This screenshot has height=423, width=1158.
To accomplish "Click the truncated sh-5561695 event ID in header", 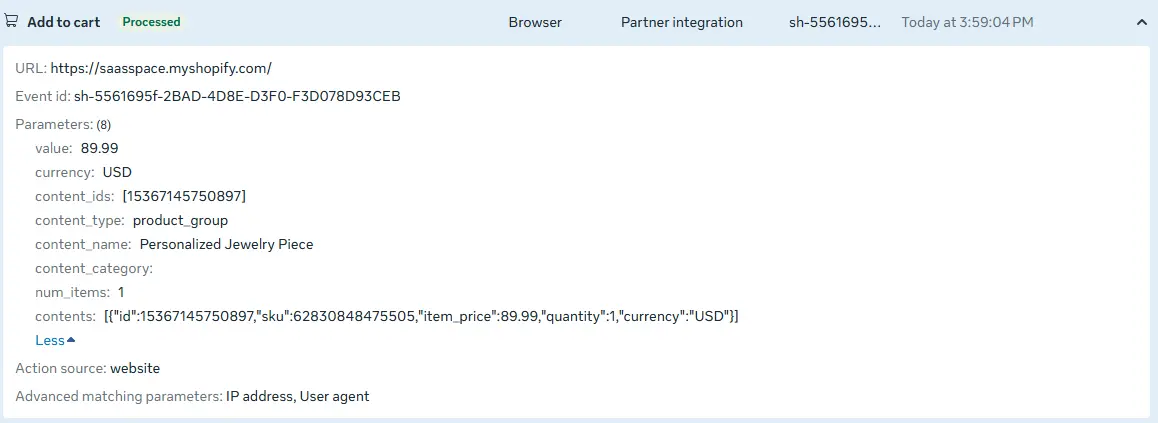I will coord(834,22).
